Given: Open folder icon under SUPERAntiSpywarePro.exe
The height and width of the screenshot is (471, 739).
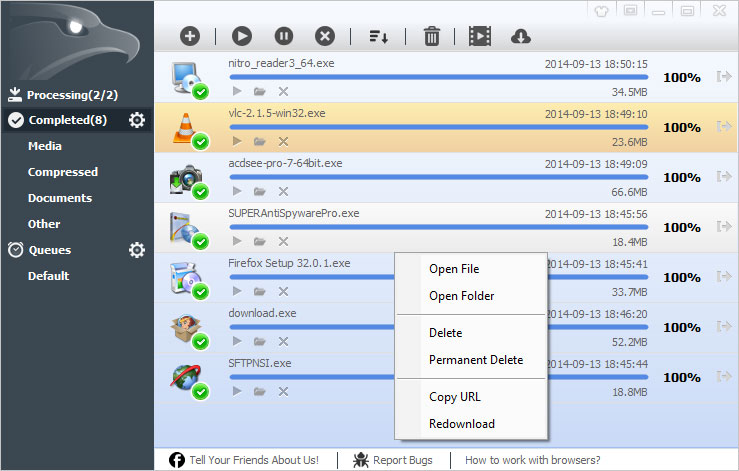Looking at the screenshot, I should click(260, 241).
